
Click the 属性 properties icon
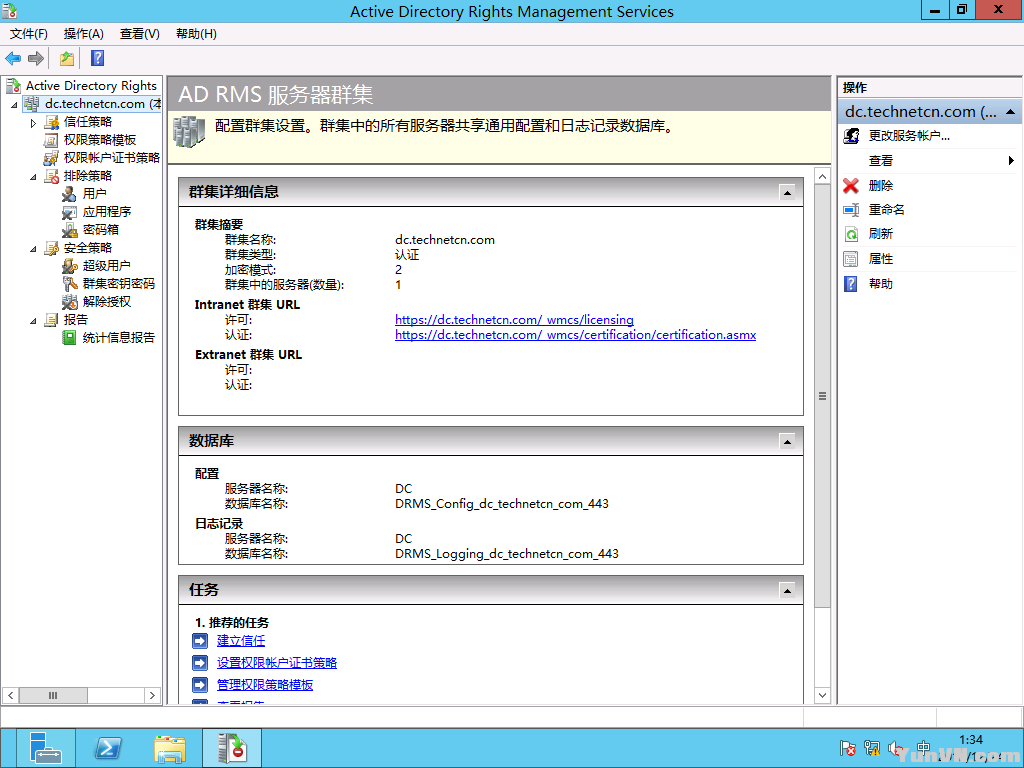coord(851,259)
